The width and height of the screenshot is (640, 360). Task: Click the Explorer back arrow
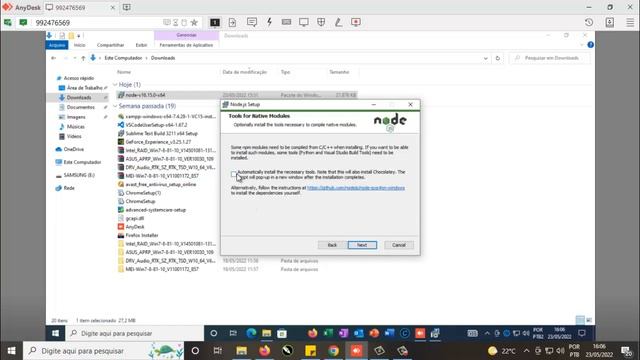pyautogui.click(x=53, y=58)
